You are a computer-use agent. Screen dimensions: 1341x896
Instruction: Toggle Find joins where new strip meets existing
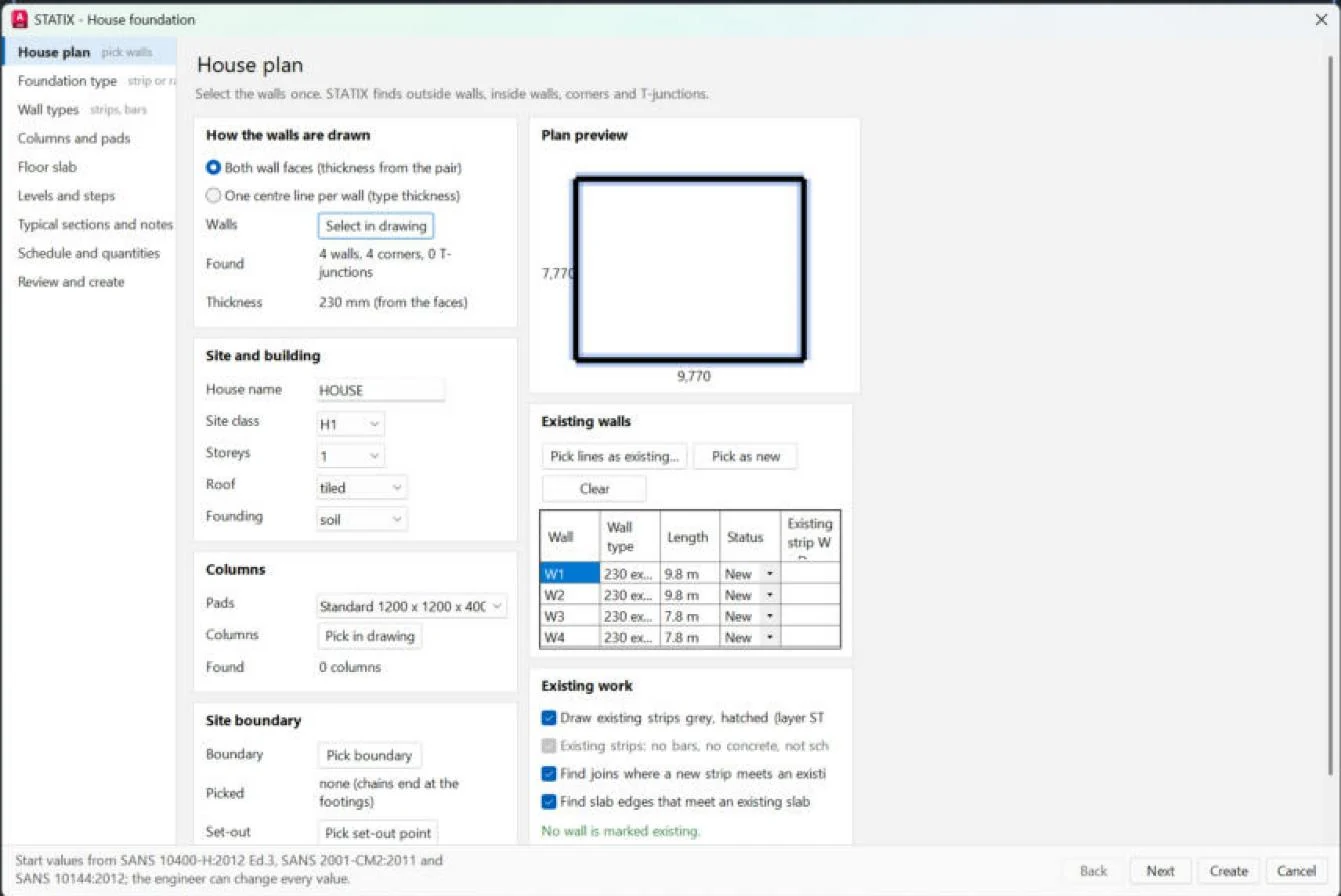(x=549, y=774)
